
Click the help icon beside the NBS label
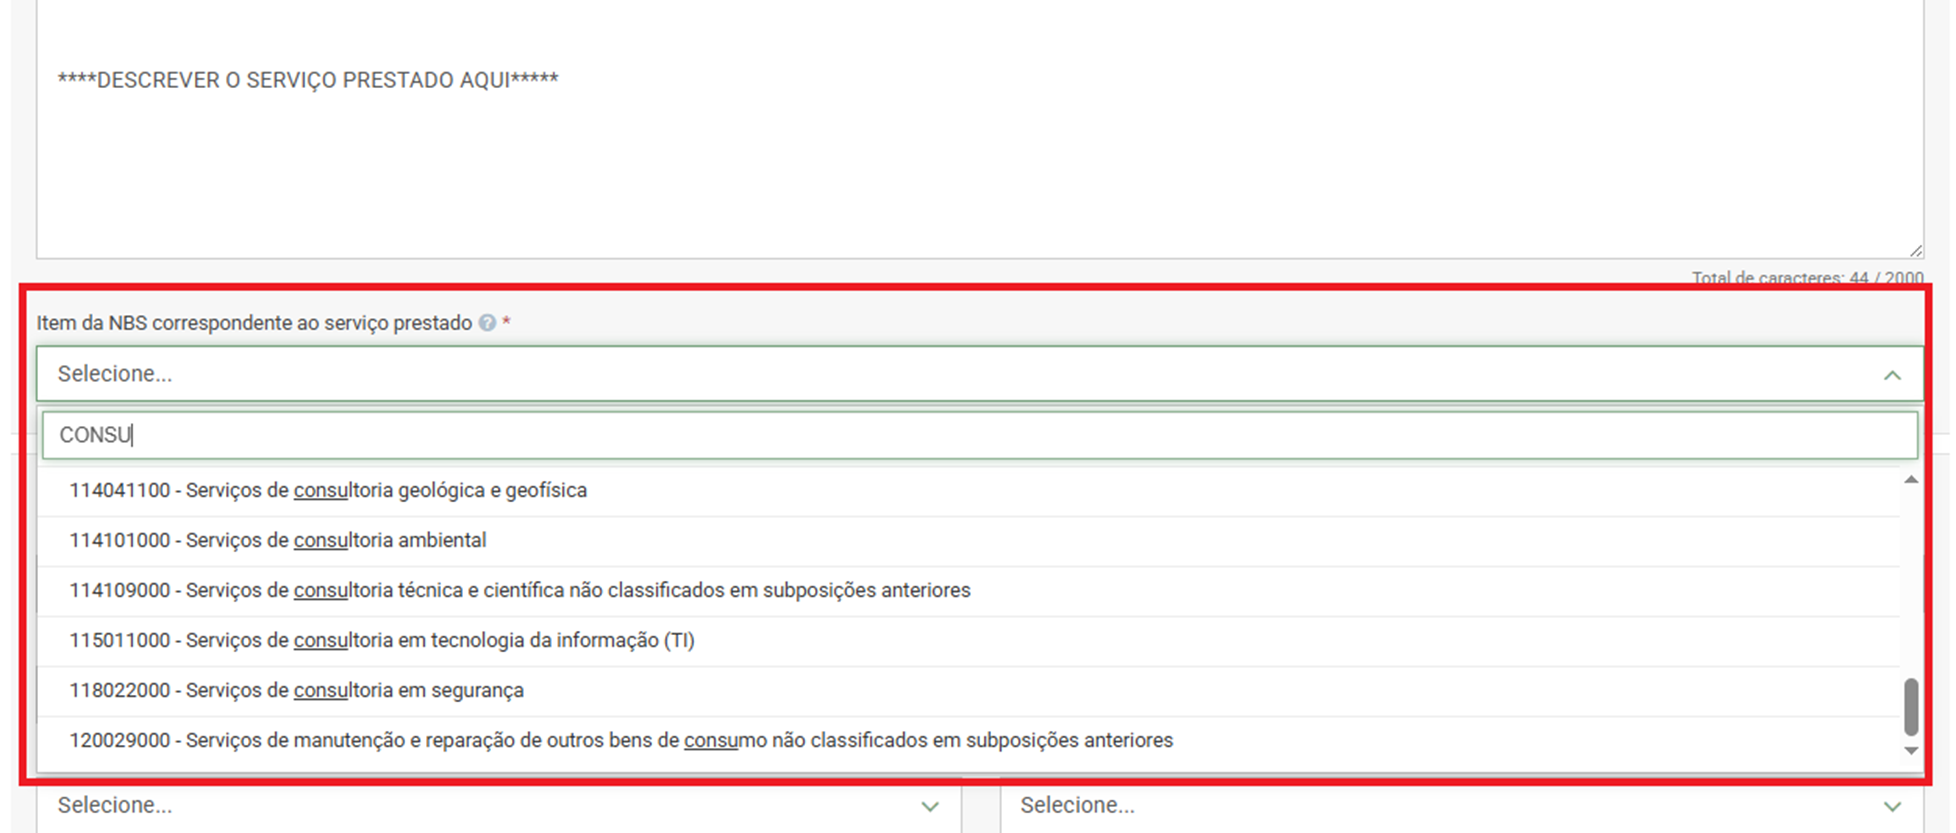click(x=487, y=323)
